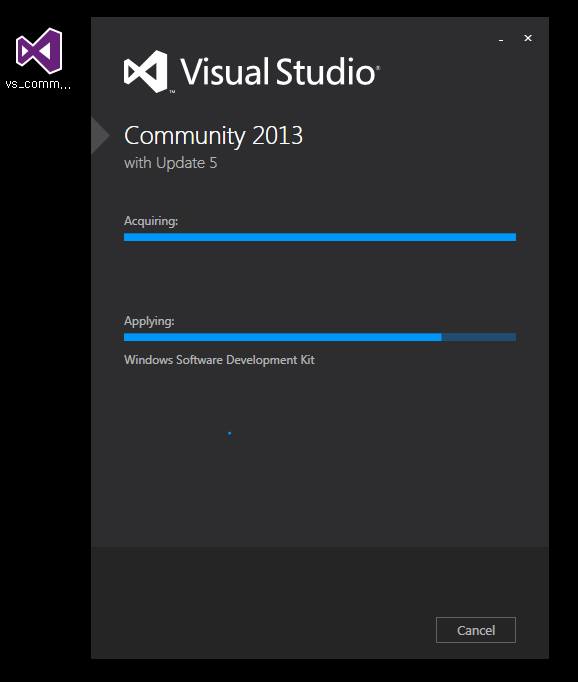Click the Visual Studio logo icon
This screenshot has width=578, height=682.
point(146,71)
